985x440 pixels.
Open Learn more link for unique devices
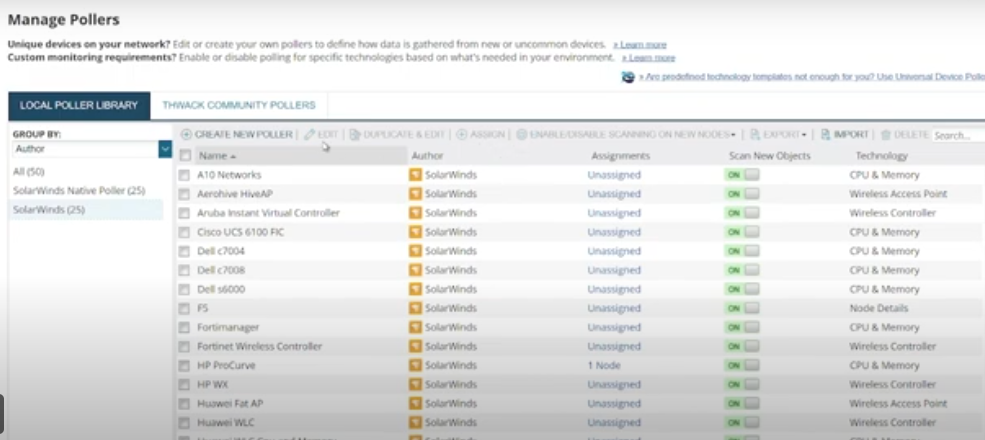[639, 45]
